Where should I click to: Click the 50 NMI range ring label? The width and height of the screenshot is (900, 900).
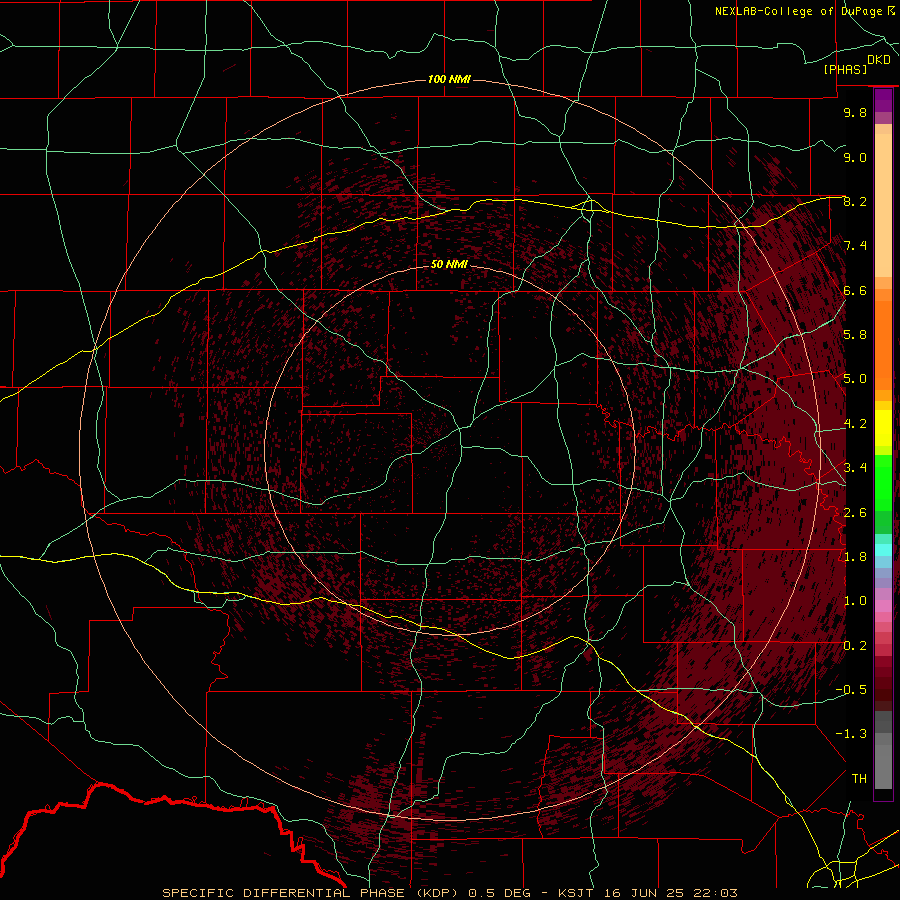tap(449, 264)
